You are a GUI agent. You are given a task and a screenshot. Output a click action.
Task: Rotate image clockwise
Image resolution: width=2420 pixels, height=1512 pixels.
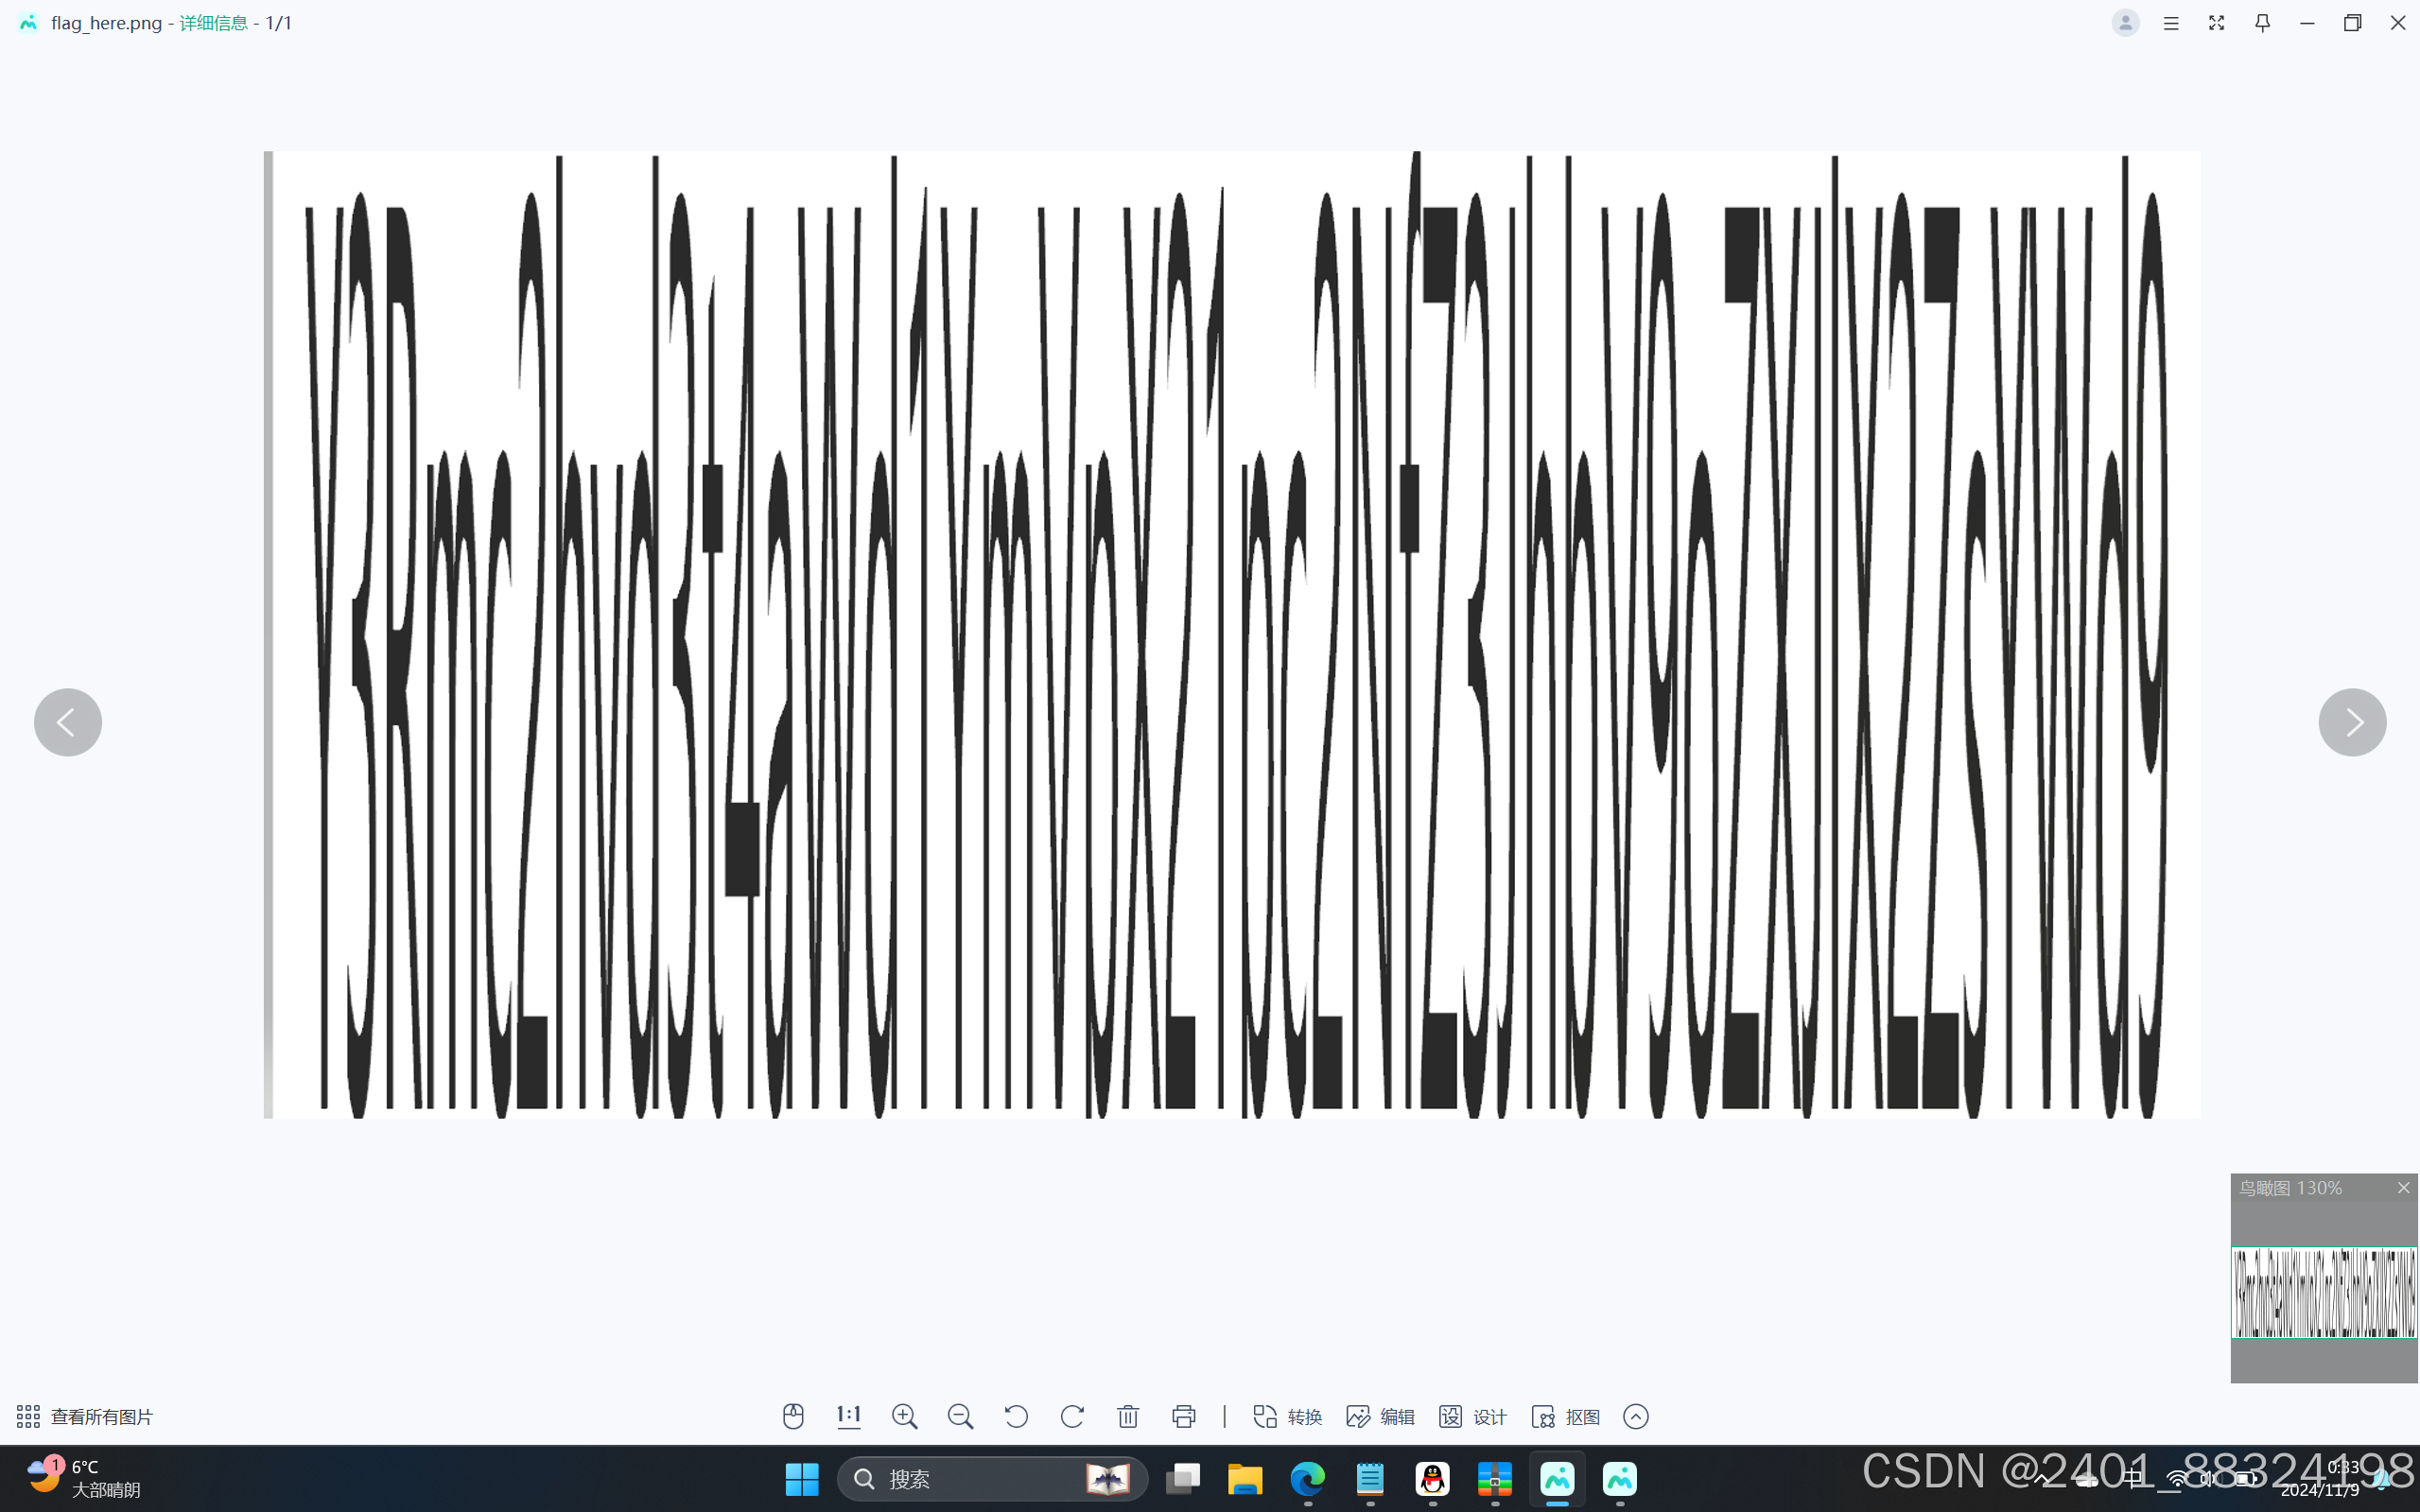coord(1072,1416)
